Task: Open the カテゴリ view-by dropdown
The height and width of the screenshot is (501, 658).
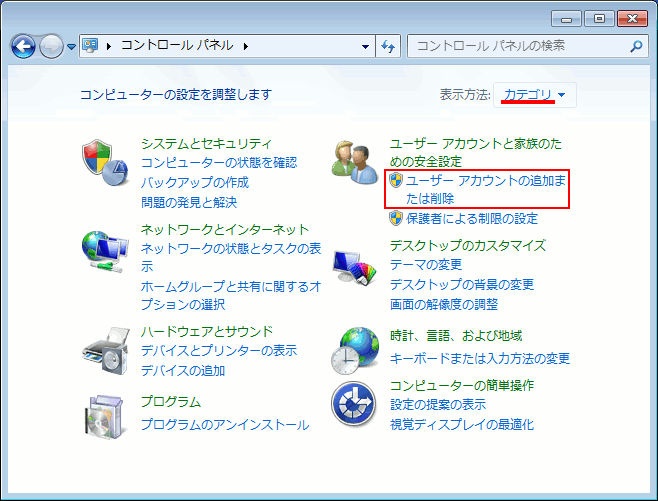Action: click(x=534, y=95)
